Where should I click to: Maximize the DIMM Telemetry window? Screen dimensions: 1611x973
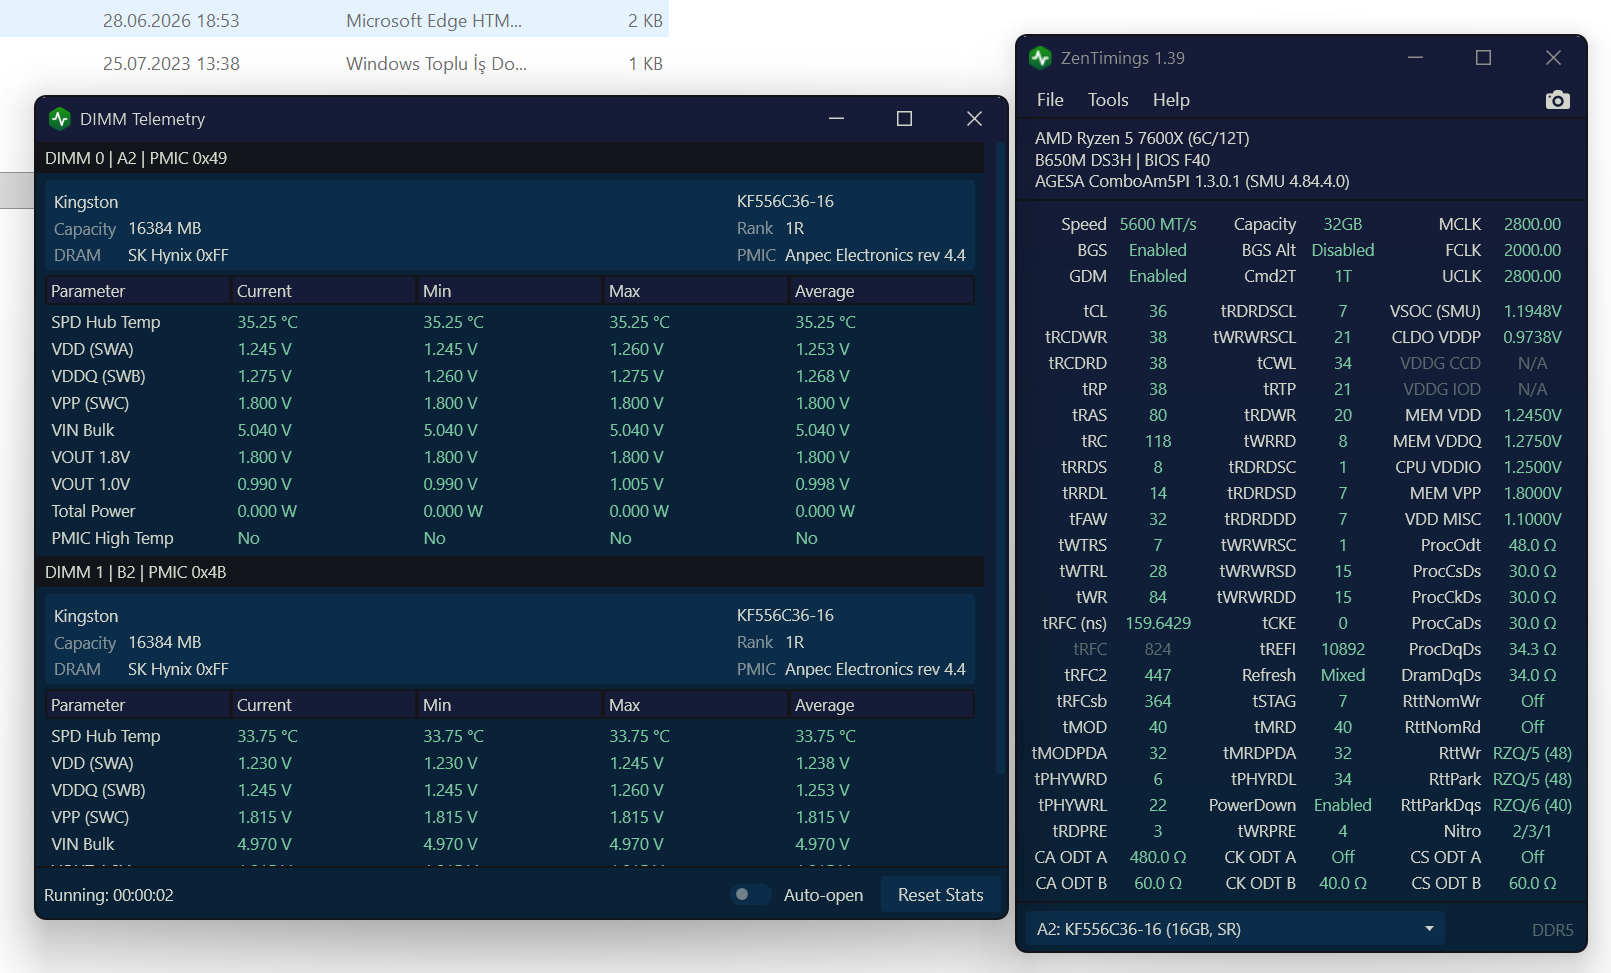pos(904,118)
